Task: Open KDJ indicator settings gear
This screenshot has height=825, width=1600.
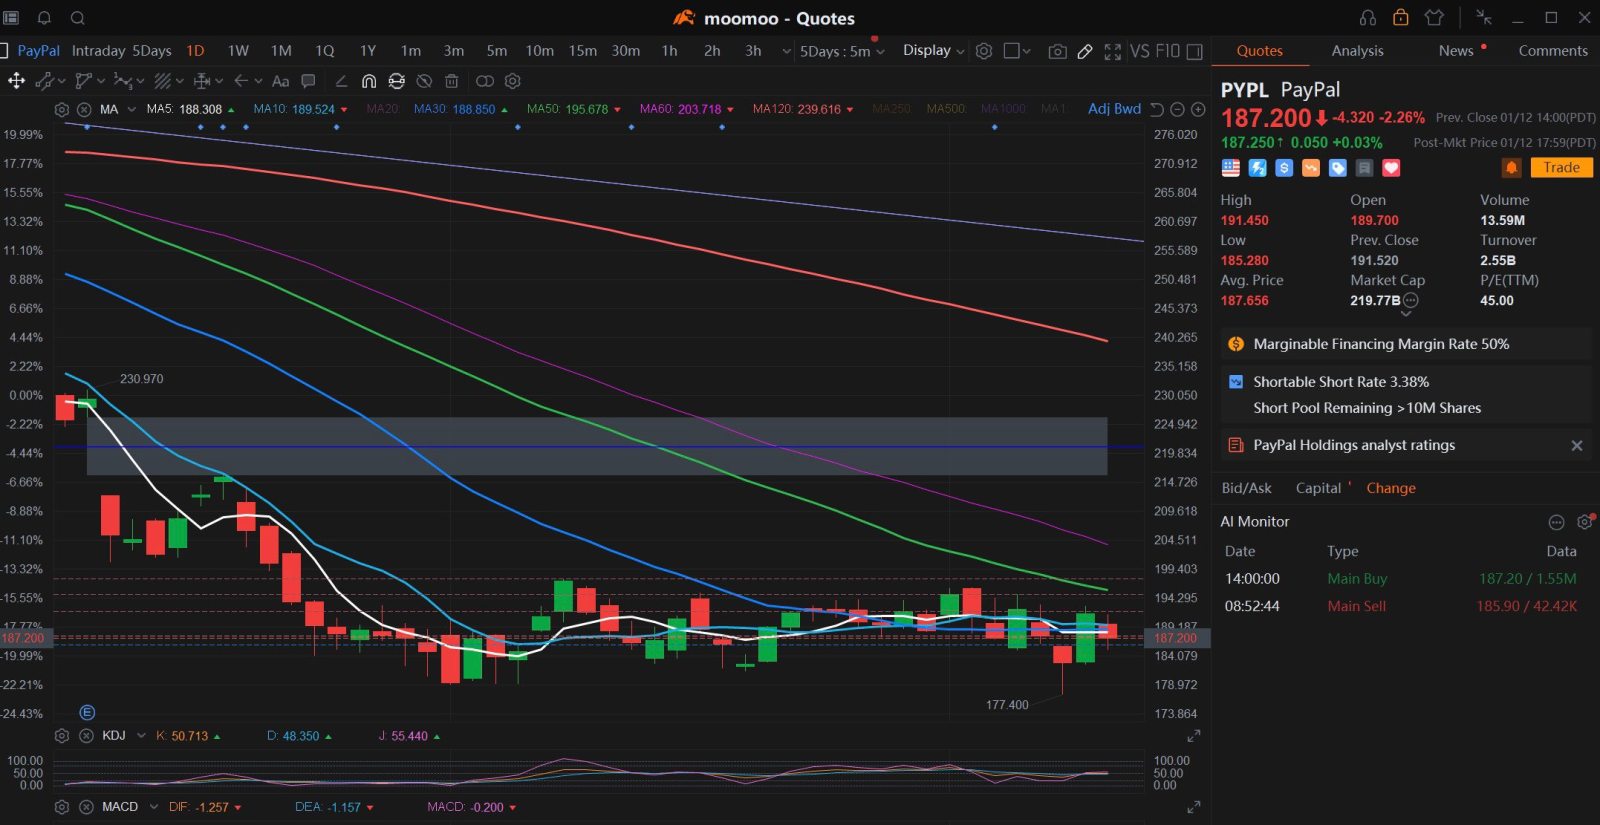Action: (x=62, y=736)
